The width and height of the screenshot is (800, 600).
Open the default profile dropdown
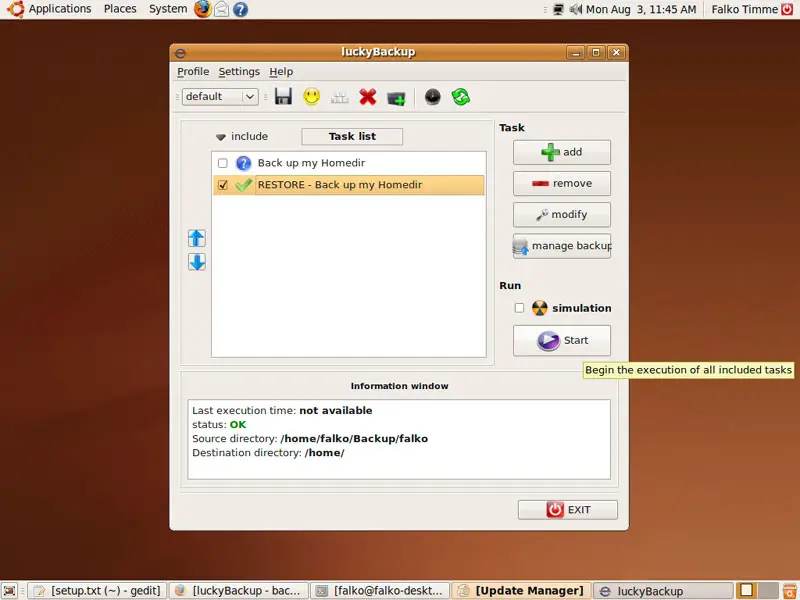220,96
